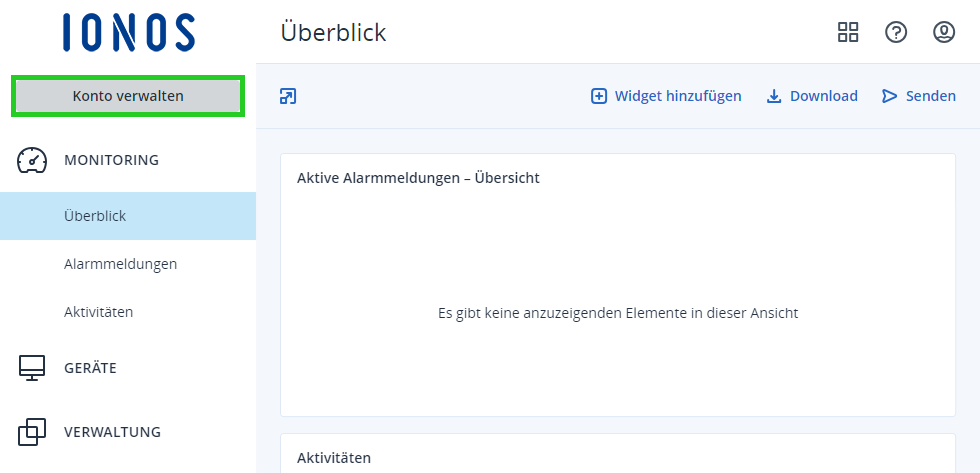Click the gauge icon beside Monitoring

33,160
